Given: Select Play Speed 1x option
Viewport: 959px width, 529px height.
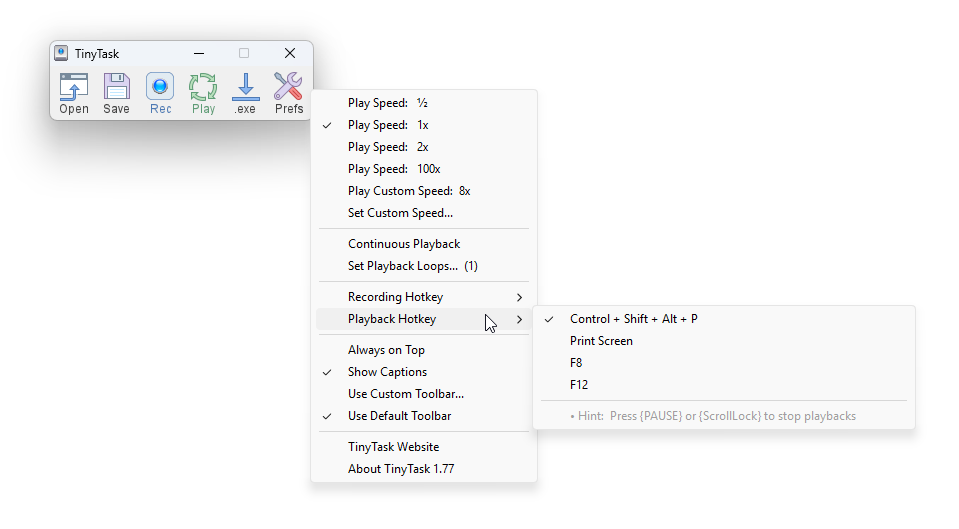Looking at the screenshot, I should [x=424, y=125].
